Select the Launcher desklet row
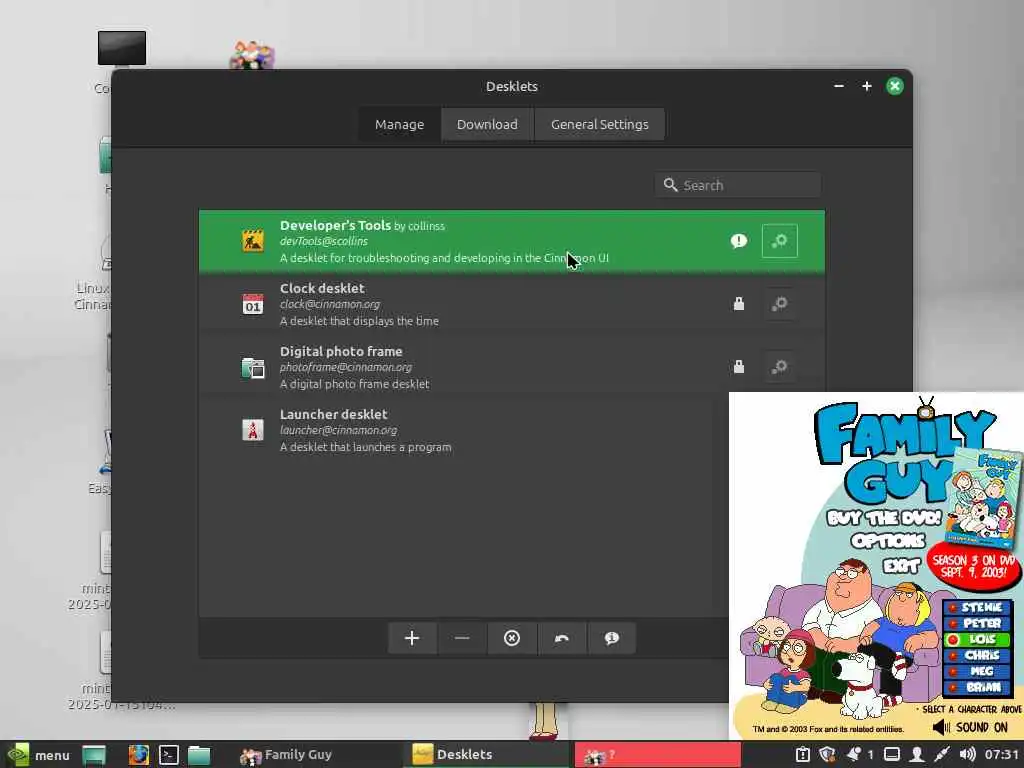Screen dimensions: 1024x768 (x=464, y=430)
